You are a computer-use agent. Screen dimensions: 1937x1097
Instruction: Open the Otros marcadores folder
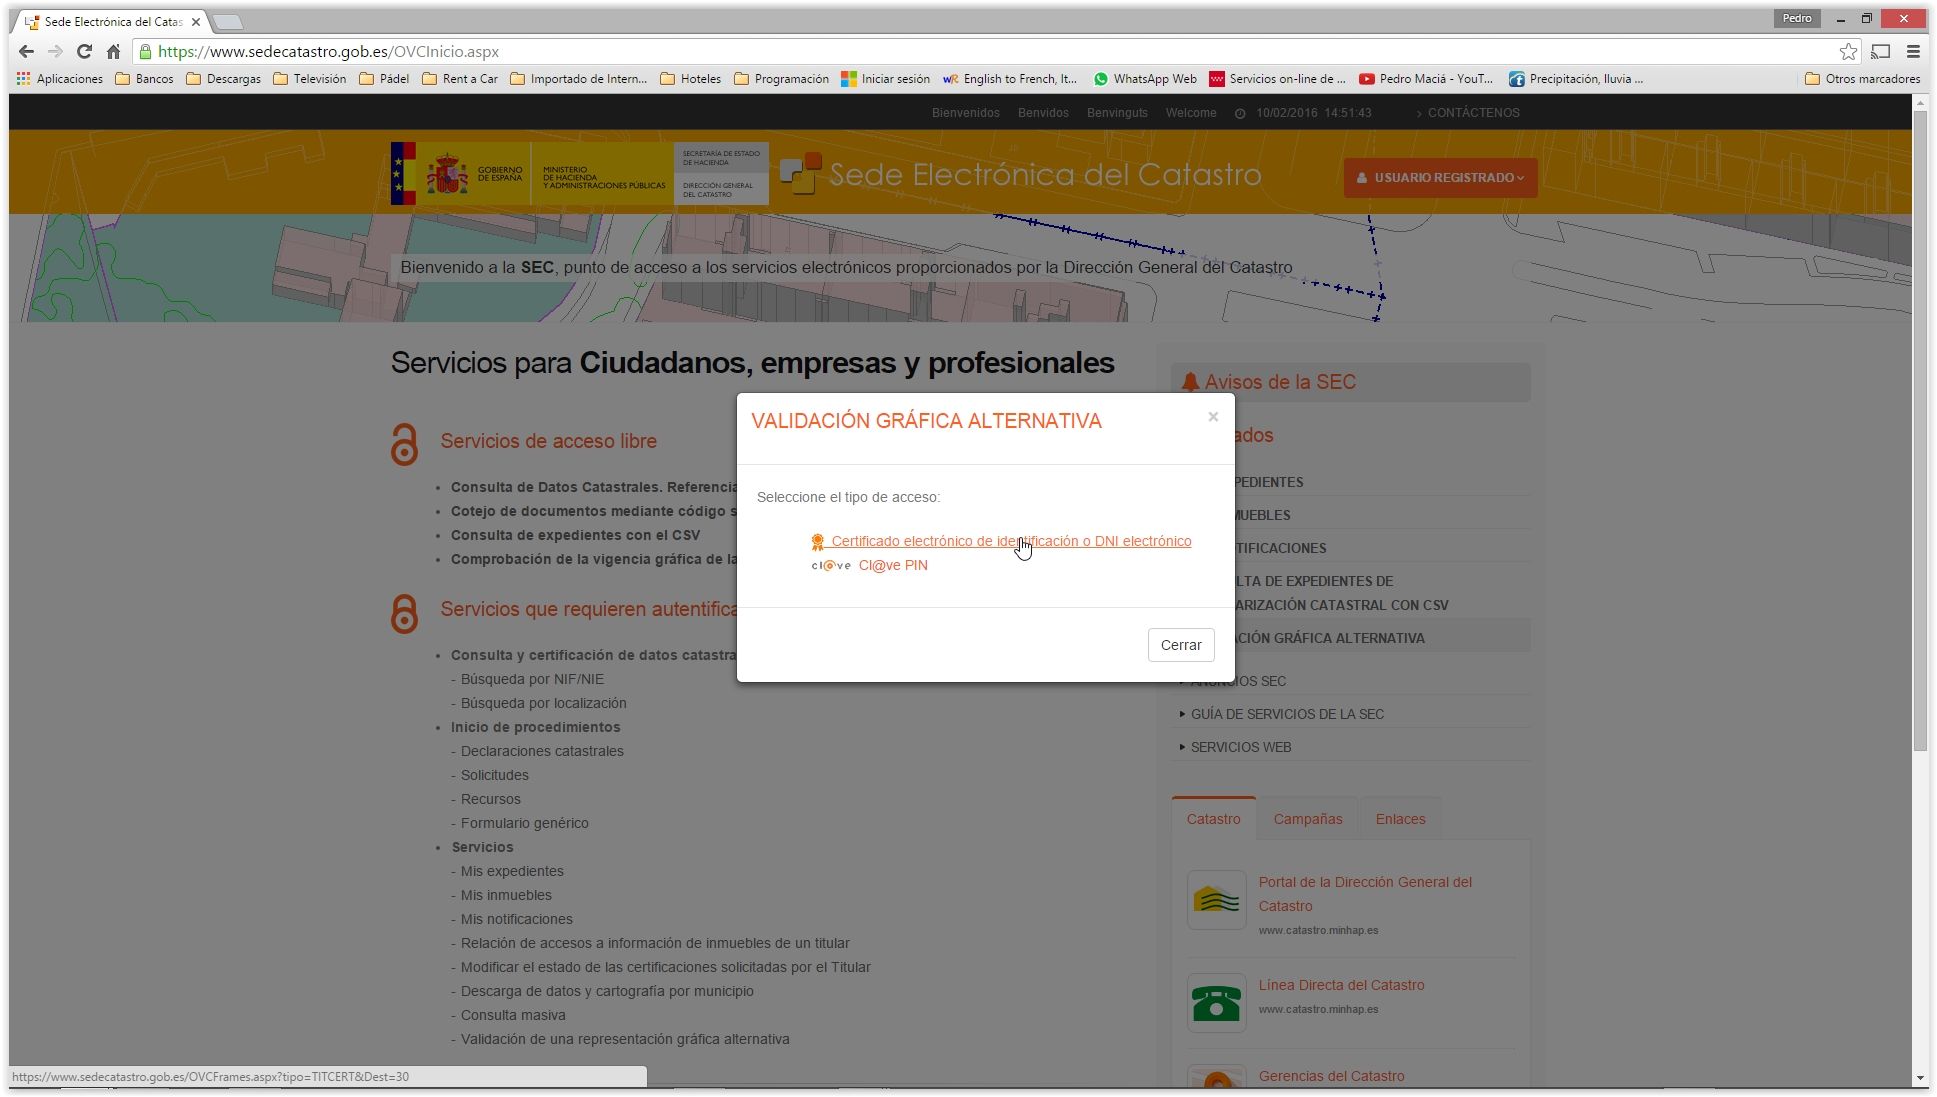[x=1862, y=79]
